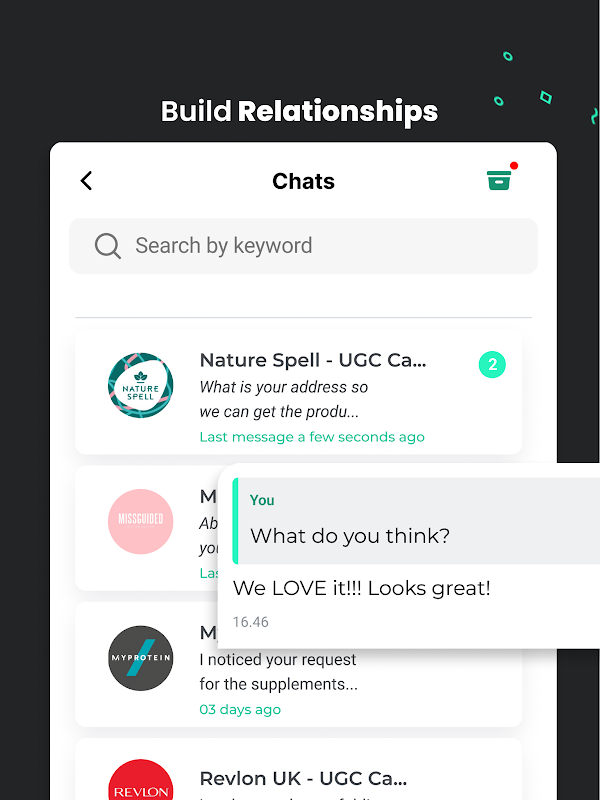The image size is (600, 800).
Task: Click the unread badge showing 2
Action: (x=492, y=365)
